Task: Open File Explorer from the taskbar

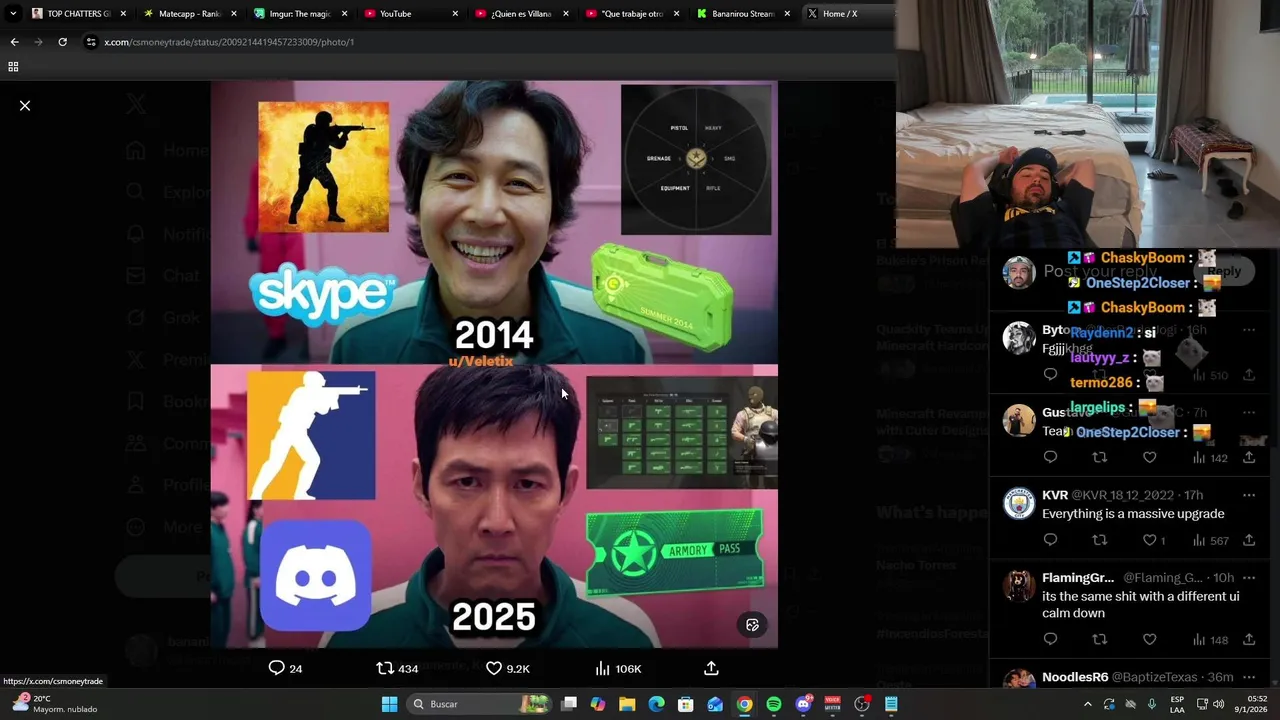Action: point(627,704)
